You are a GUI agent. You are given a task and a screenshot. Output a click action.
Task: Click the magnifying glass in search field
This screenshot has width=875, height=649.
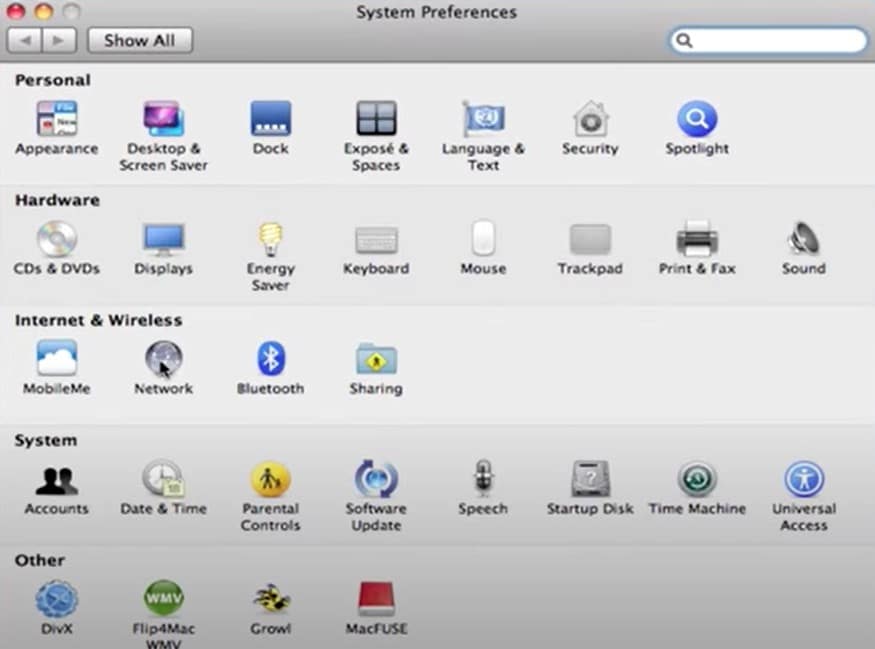pyautogui.click(x=684, y=40)
